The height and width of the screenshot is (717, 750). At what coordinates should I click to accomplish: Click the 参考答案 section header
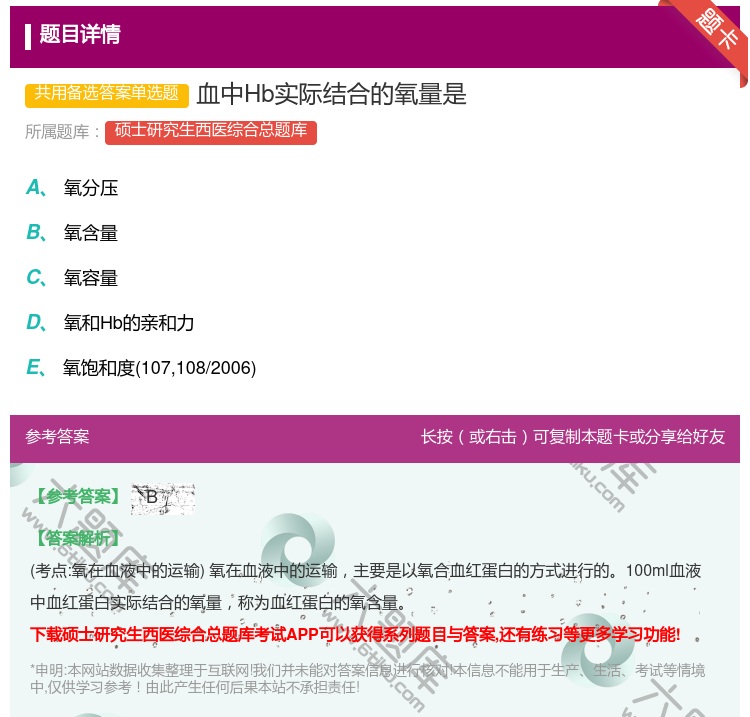pyautogui.click(x=57, y=436)
